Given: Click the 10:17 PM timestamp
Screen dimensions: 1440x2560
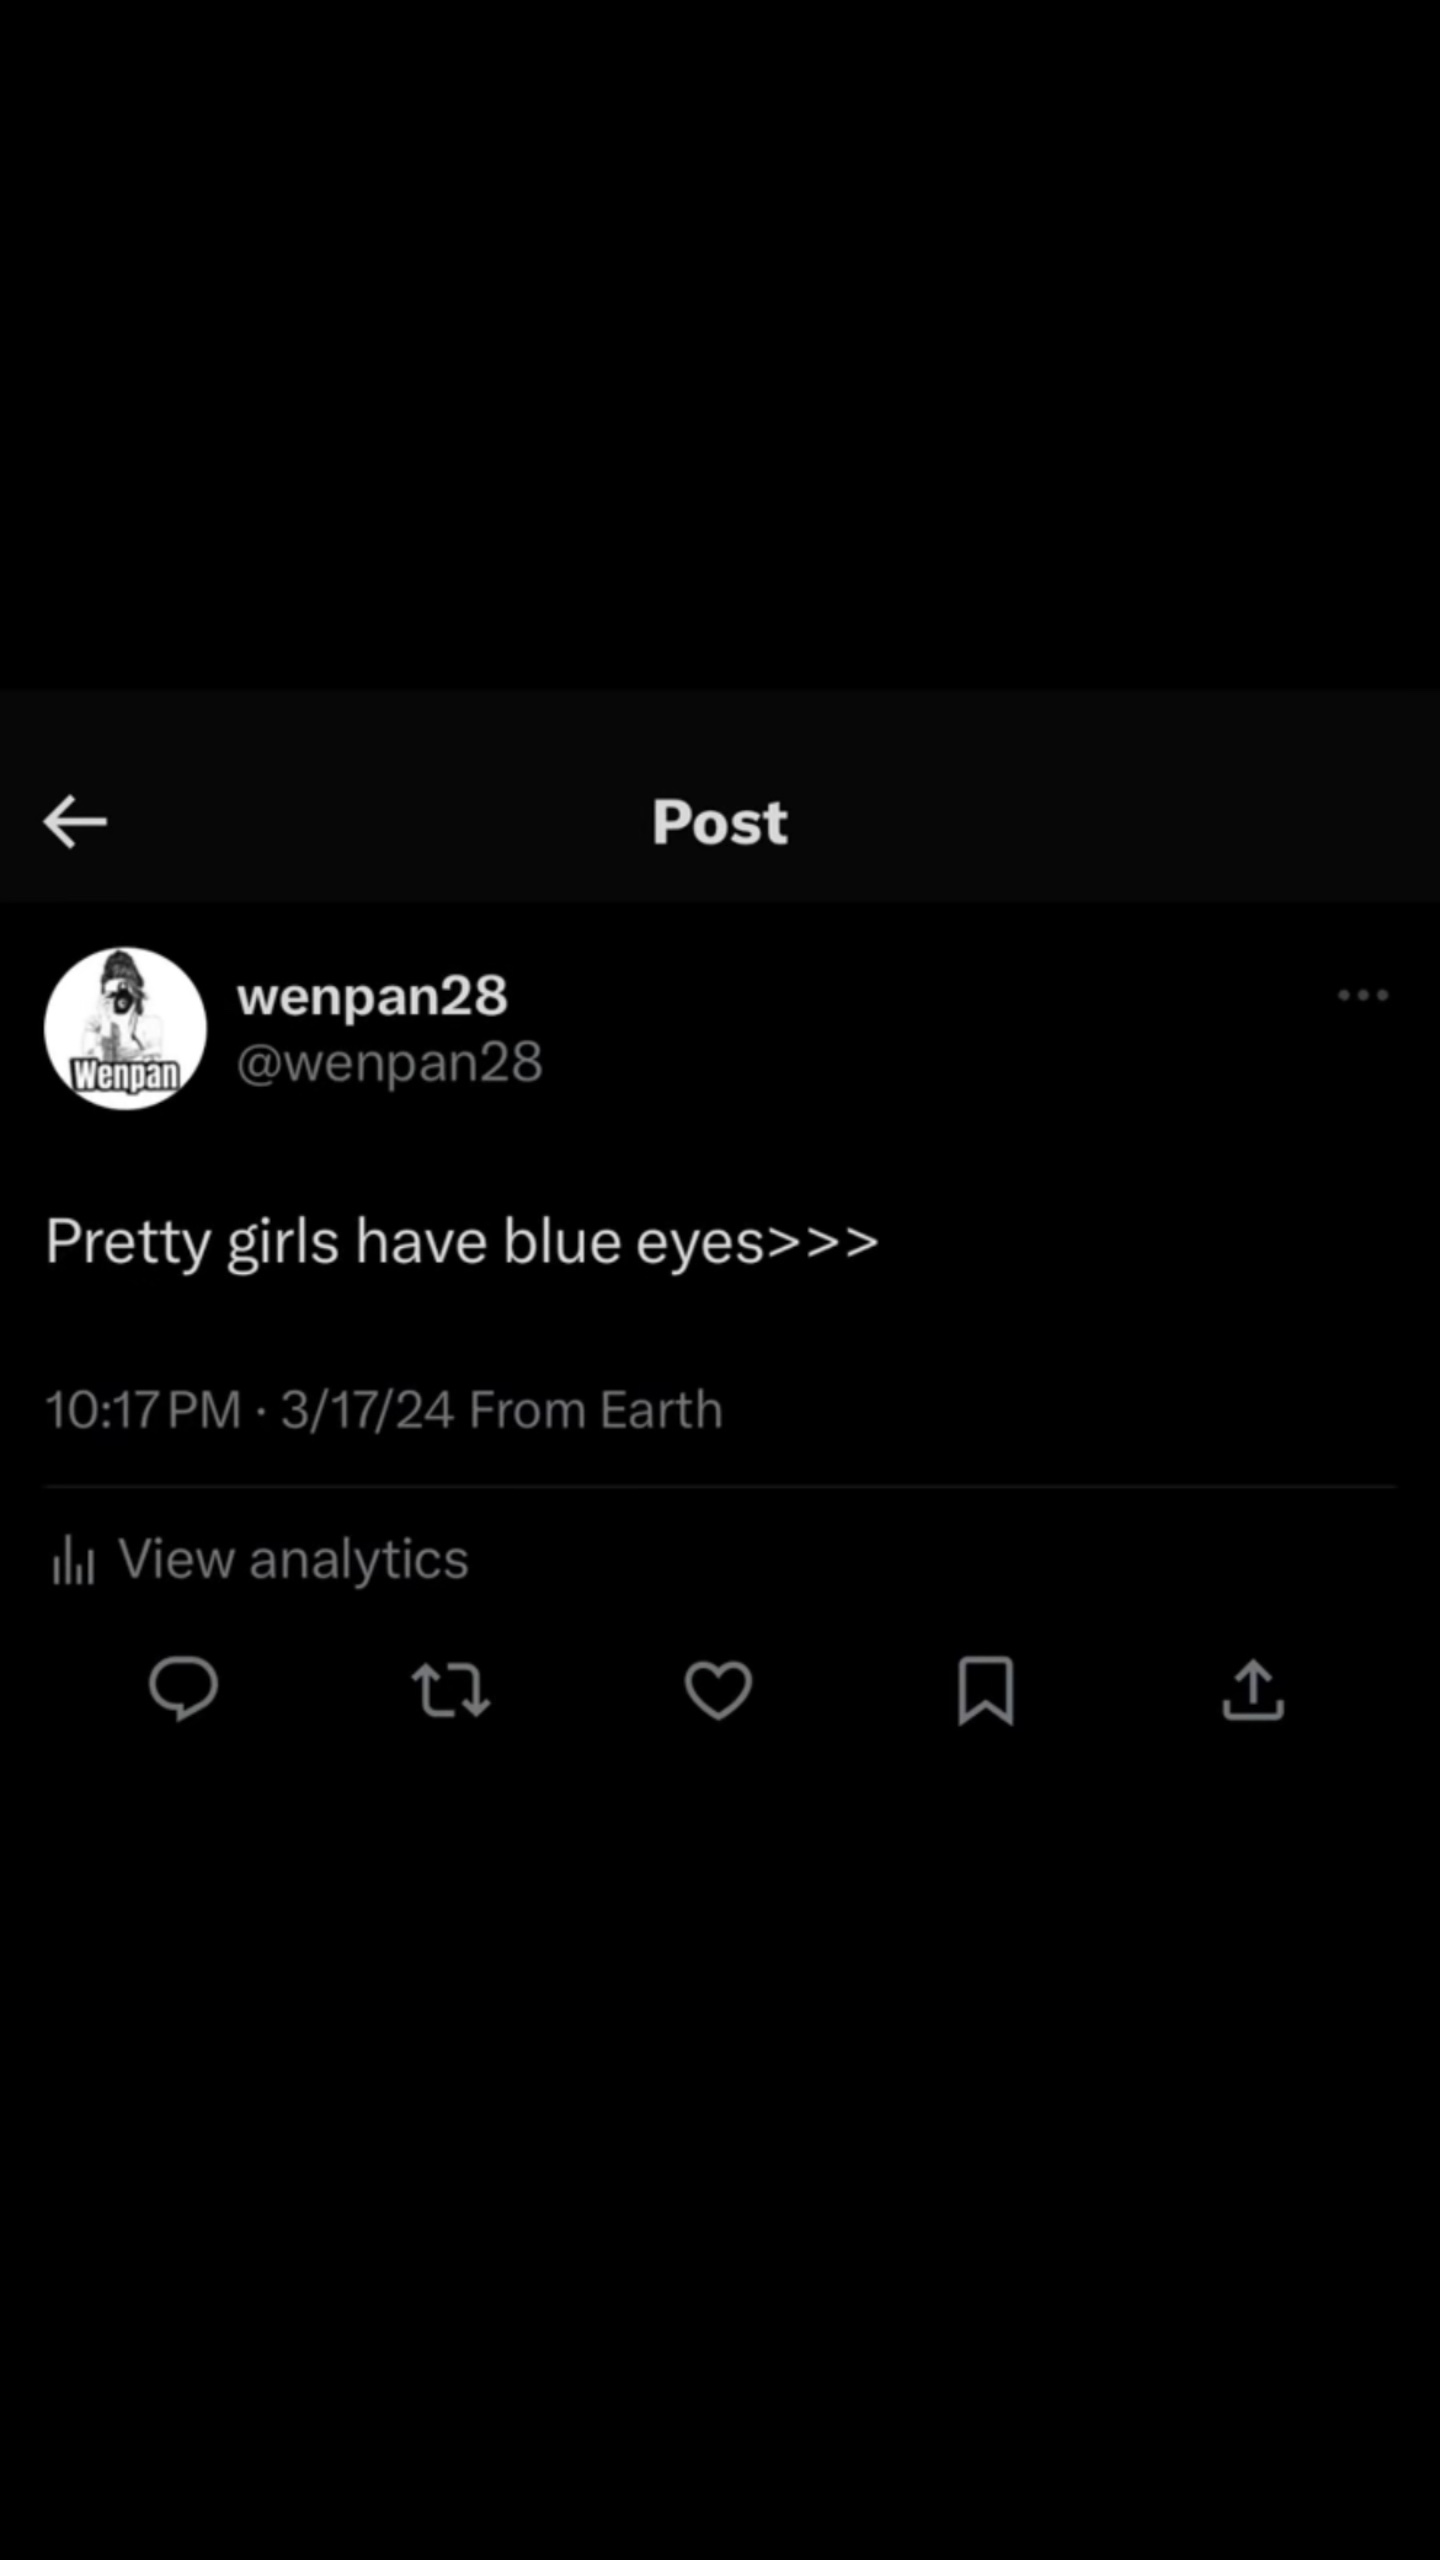Looking at the screenshot, I should 143,1410.
